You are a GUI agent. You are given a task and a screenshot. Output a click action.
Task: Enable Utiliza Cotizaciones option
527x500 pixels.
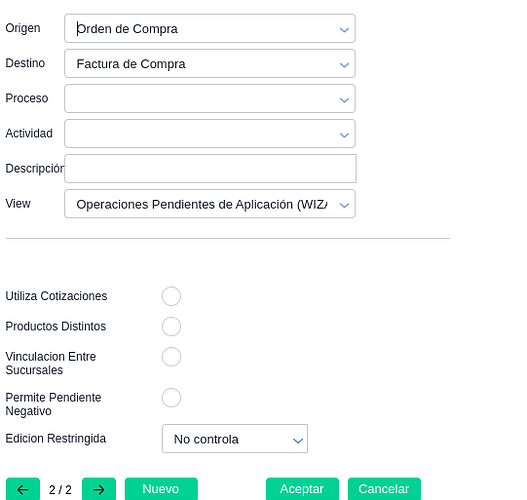click(171, 296)
